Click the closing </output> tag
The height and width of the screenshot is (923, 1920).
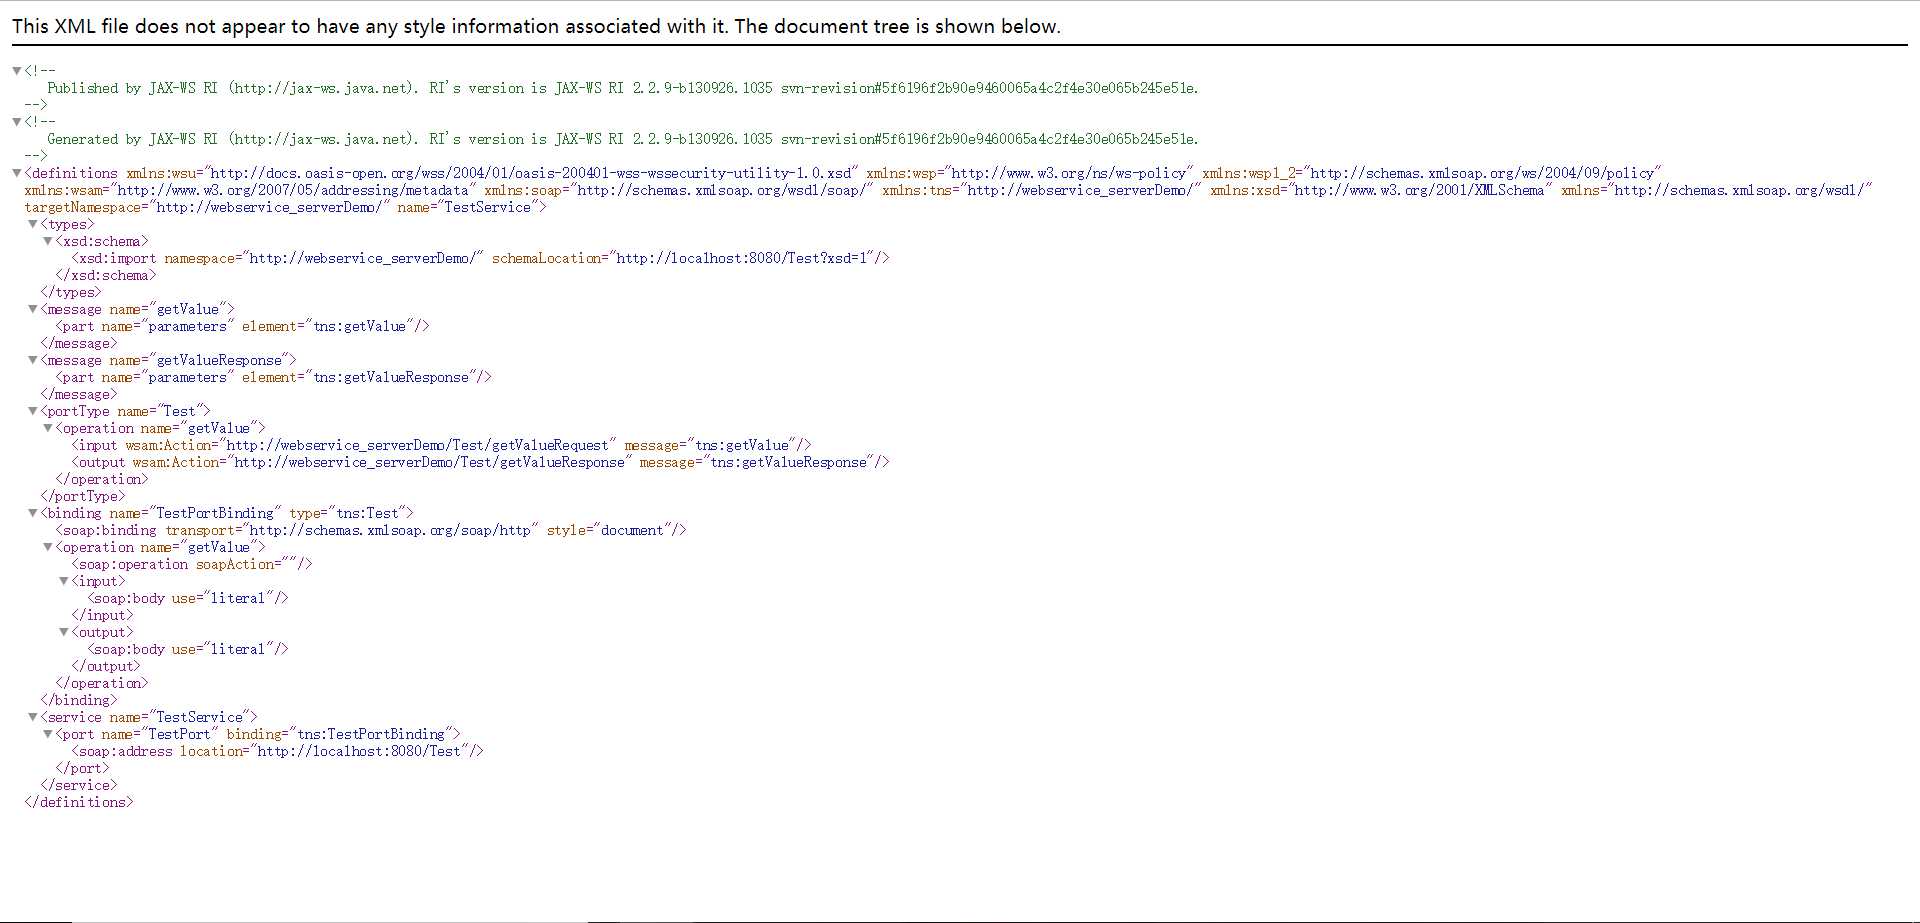click(106, 666)
